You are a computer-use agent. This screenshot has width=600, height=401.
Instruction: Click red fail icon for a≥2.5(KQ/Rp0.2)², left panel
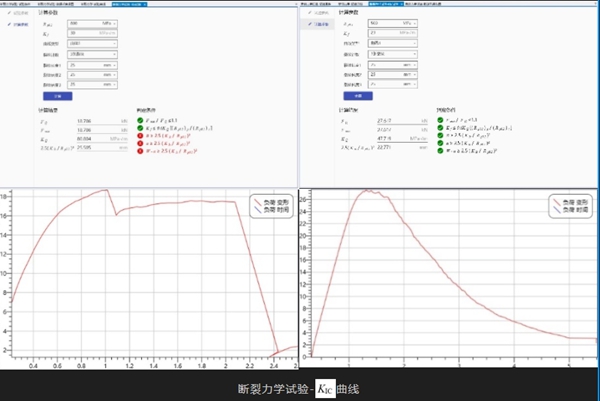(140, 143)
